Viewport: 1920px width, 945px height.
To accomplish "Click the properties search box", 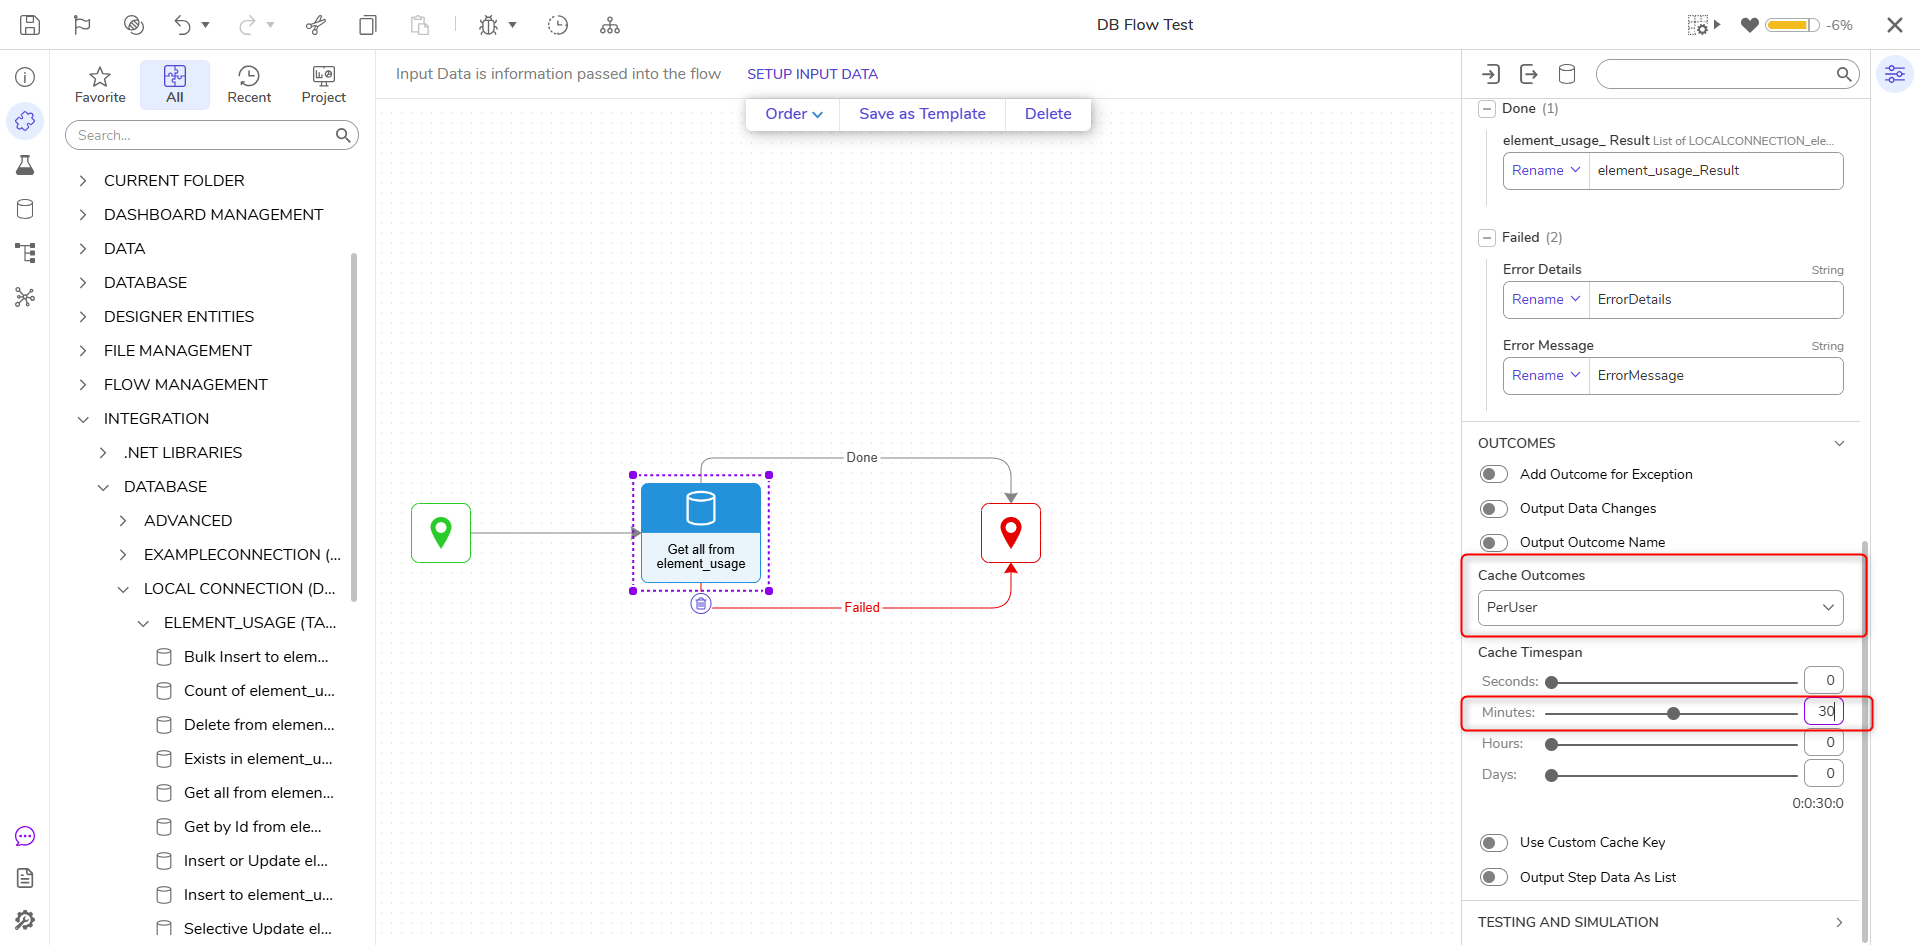I will (1727, 74).
